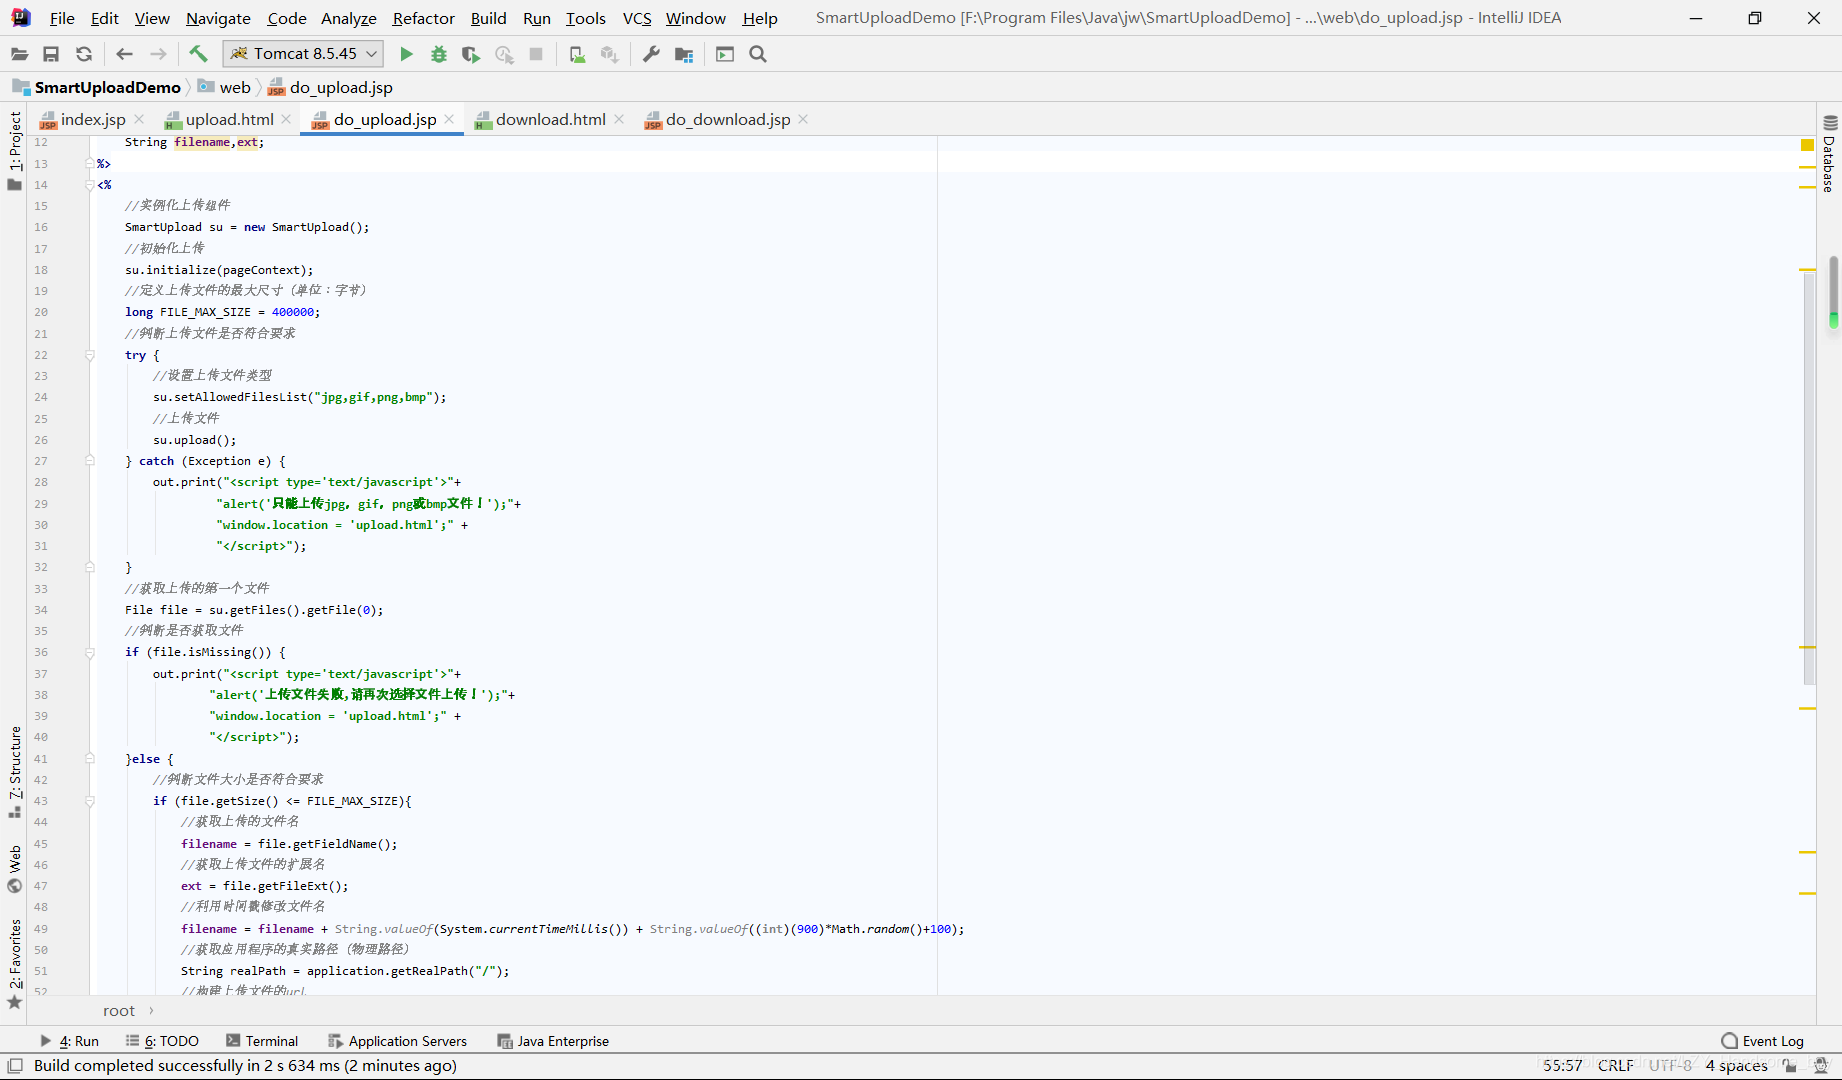Open Web tool window sidebar
Image resolution: width=1842 pixels, height=1080 pixels.
coord(14,868)
